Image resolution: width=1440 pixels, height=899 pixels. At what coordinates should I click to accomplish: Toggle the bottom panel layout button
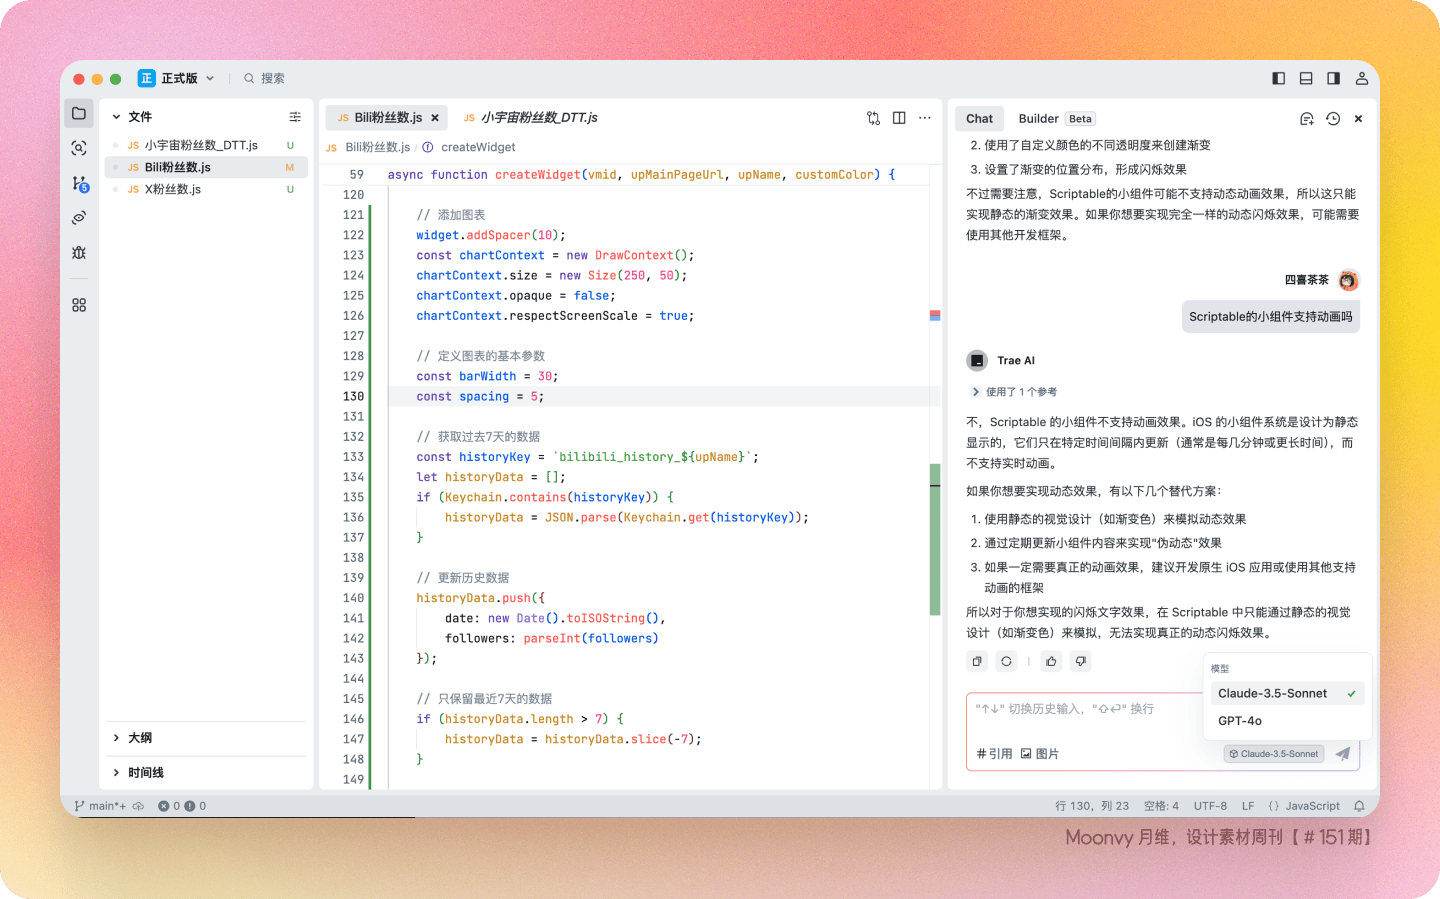(1306, 78)
